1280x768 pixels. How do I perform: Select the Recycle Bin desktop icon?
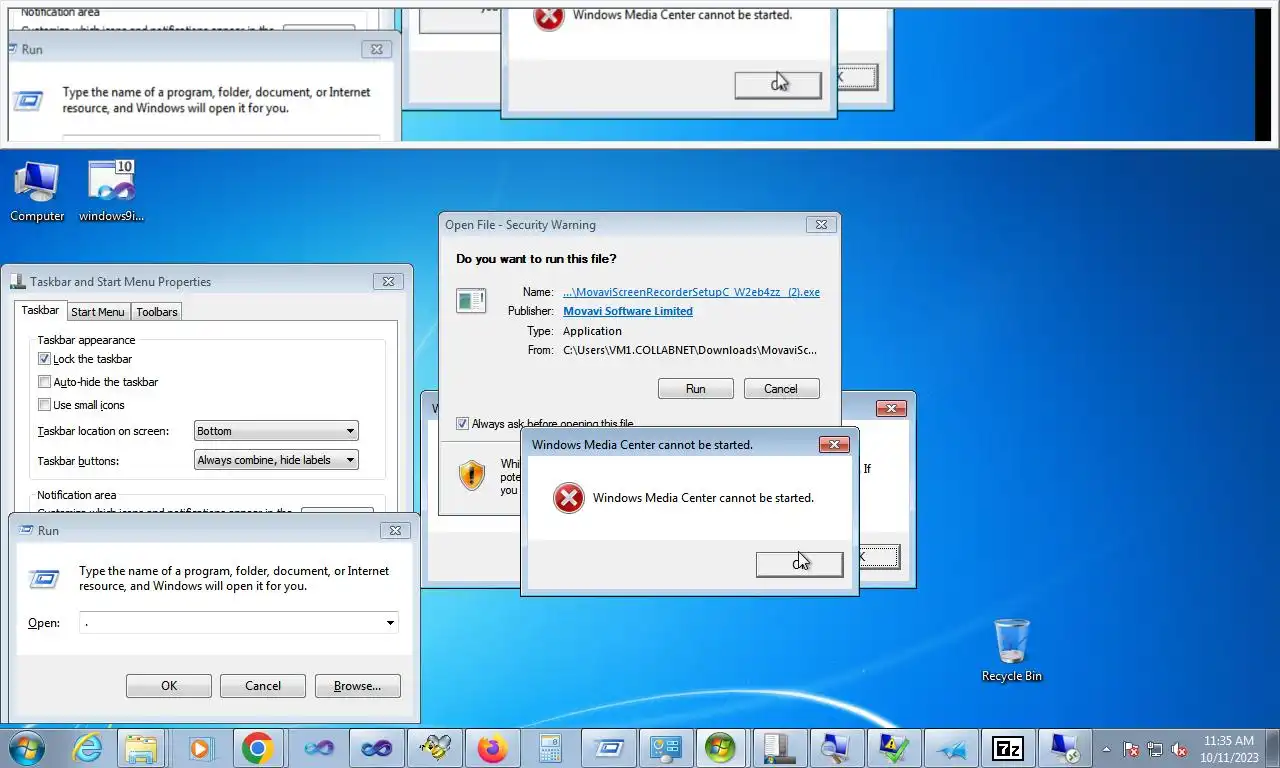(x=1011, y=651)
